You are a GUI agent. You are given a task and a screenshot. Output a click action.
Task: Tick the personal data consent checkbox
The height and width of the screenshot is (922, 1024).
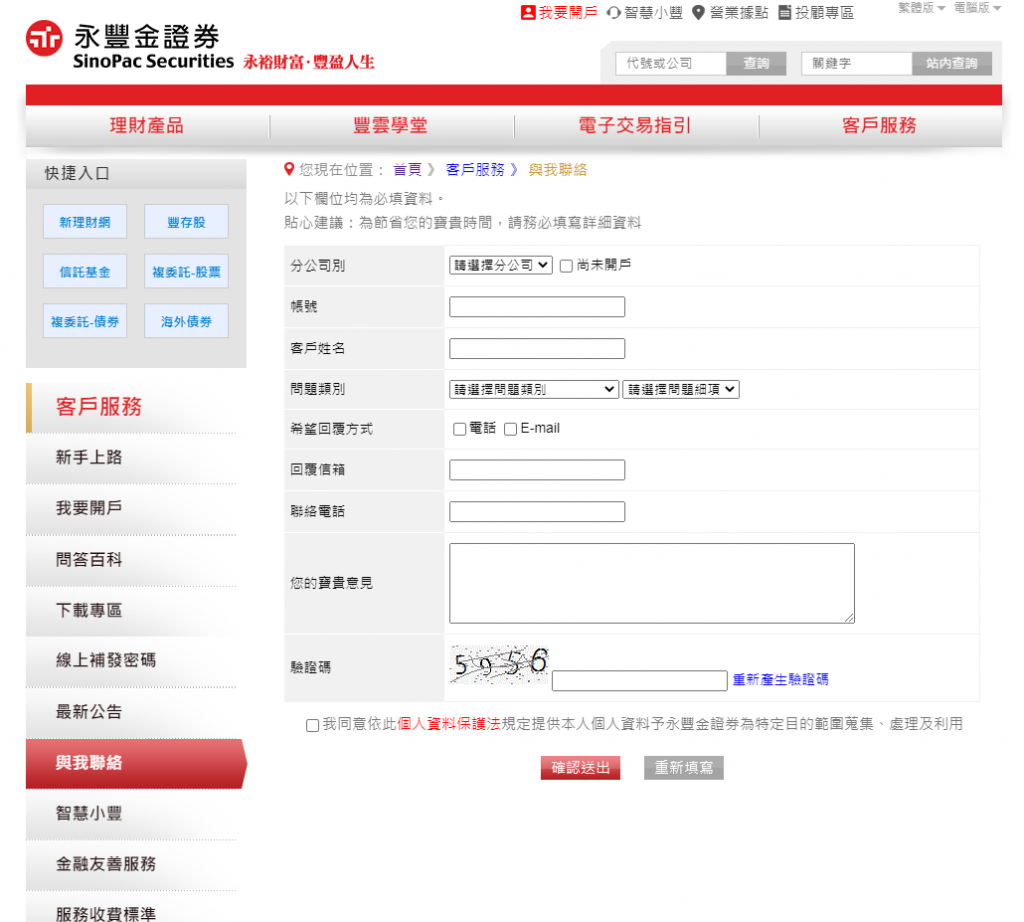313,724
